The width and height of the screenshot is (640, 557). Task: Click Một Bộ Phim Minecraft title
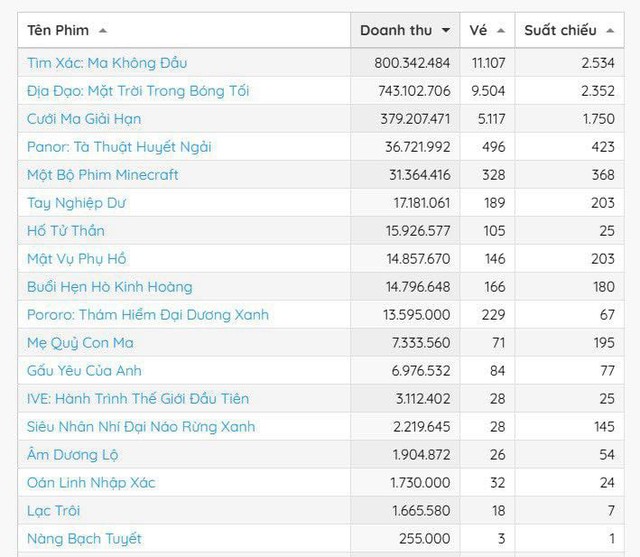103,175
